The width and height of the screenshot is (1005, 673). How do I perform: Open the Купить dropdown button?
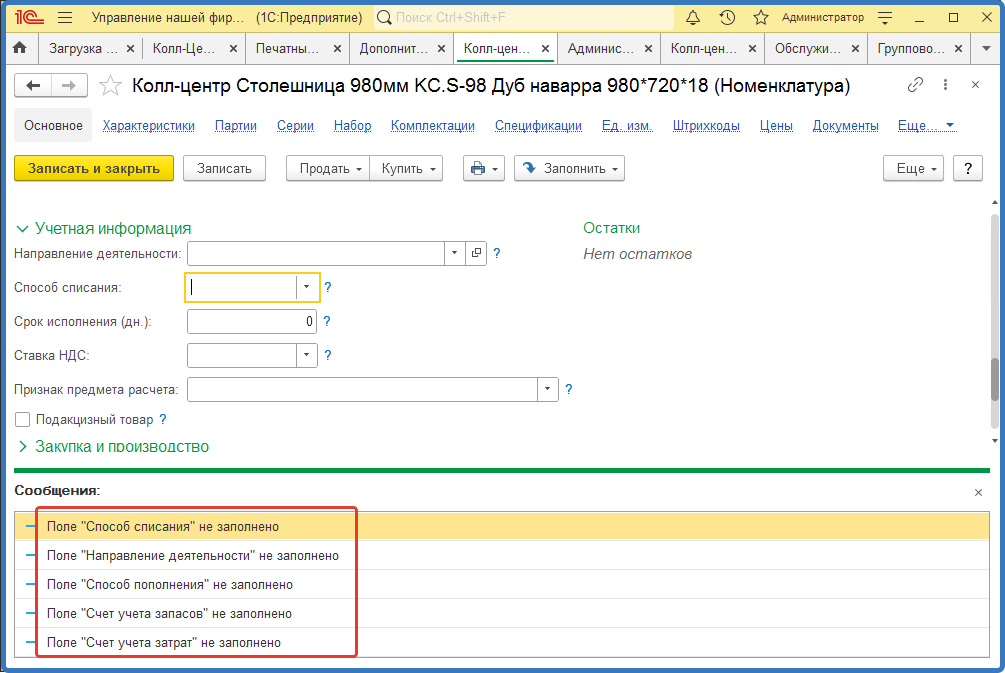click(406, 169)
